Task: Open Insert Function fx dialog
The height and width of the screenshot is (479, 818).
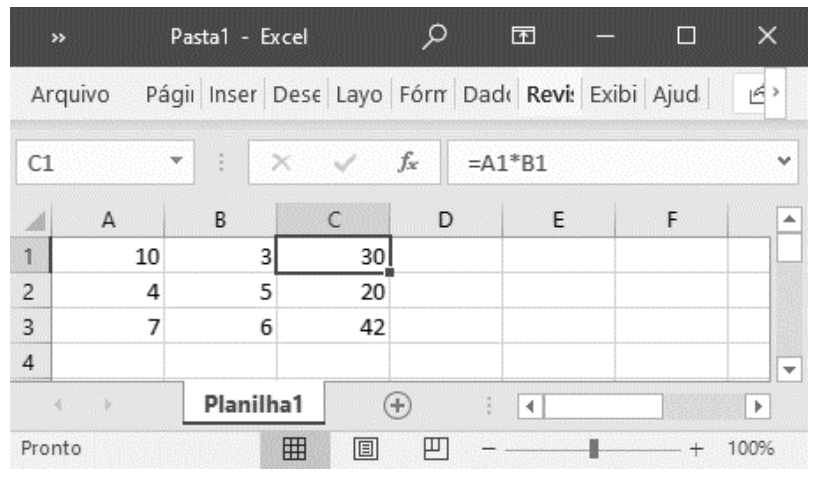Action: [x=407, y=162]
